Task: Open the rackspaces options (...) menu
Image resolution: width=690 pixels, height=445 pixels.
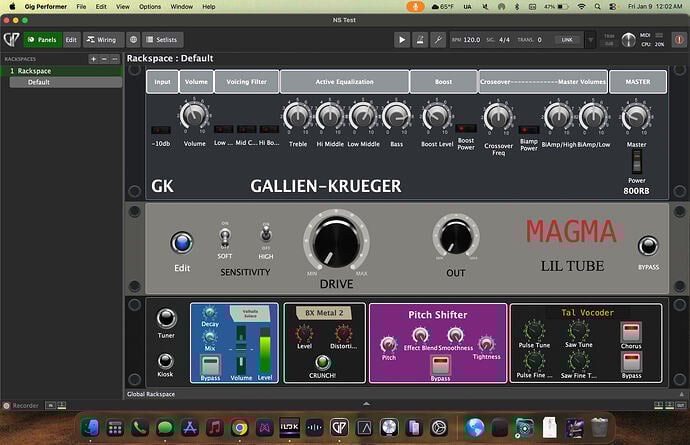Action: tap(115, 59)
